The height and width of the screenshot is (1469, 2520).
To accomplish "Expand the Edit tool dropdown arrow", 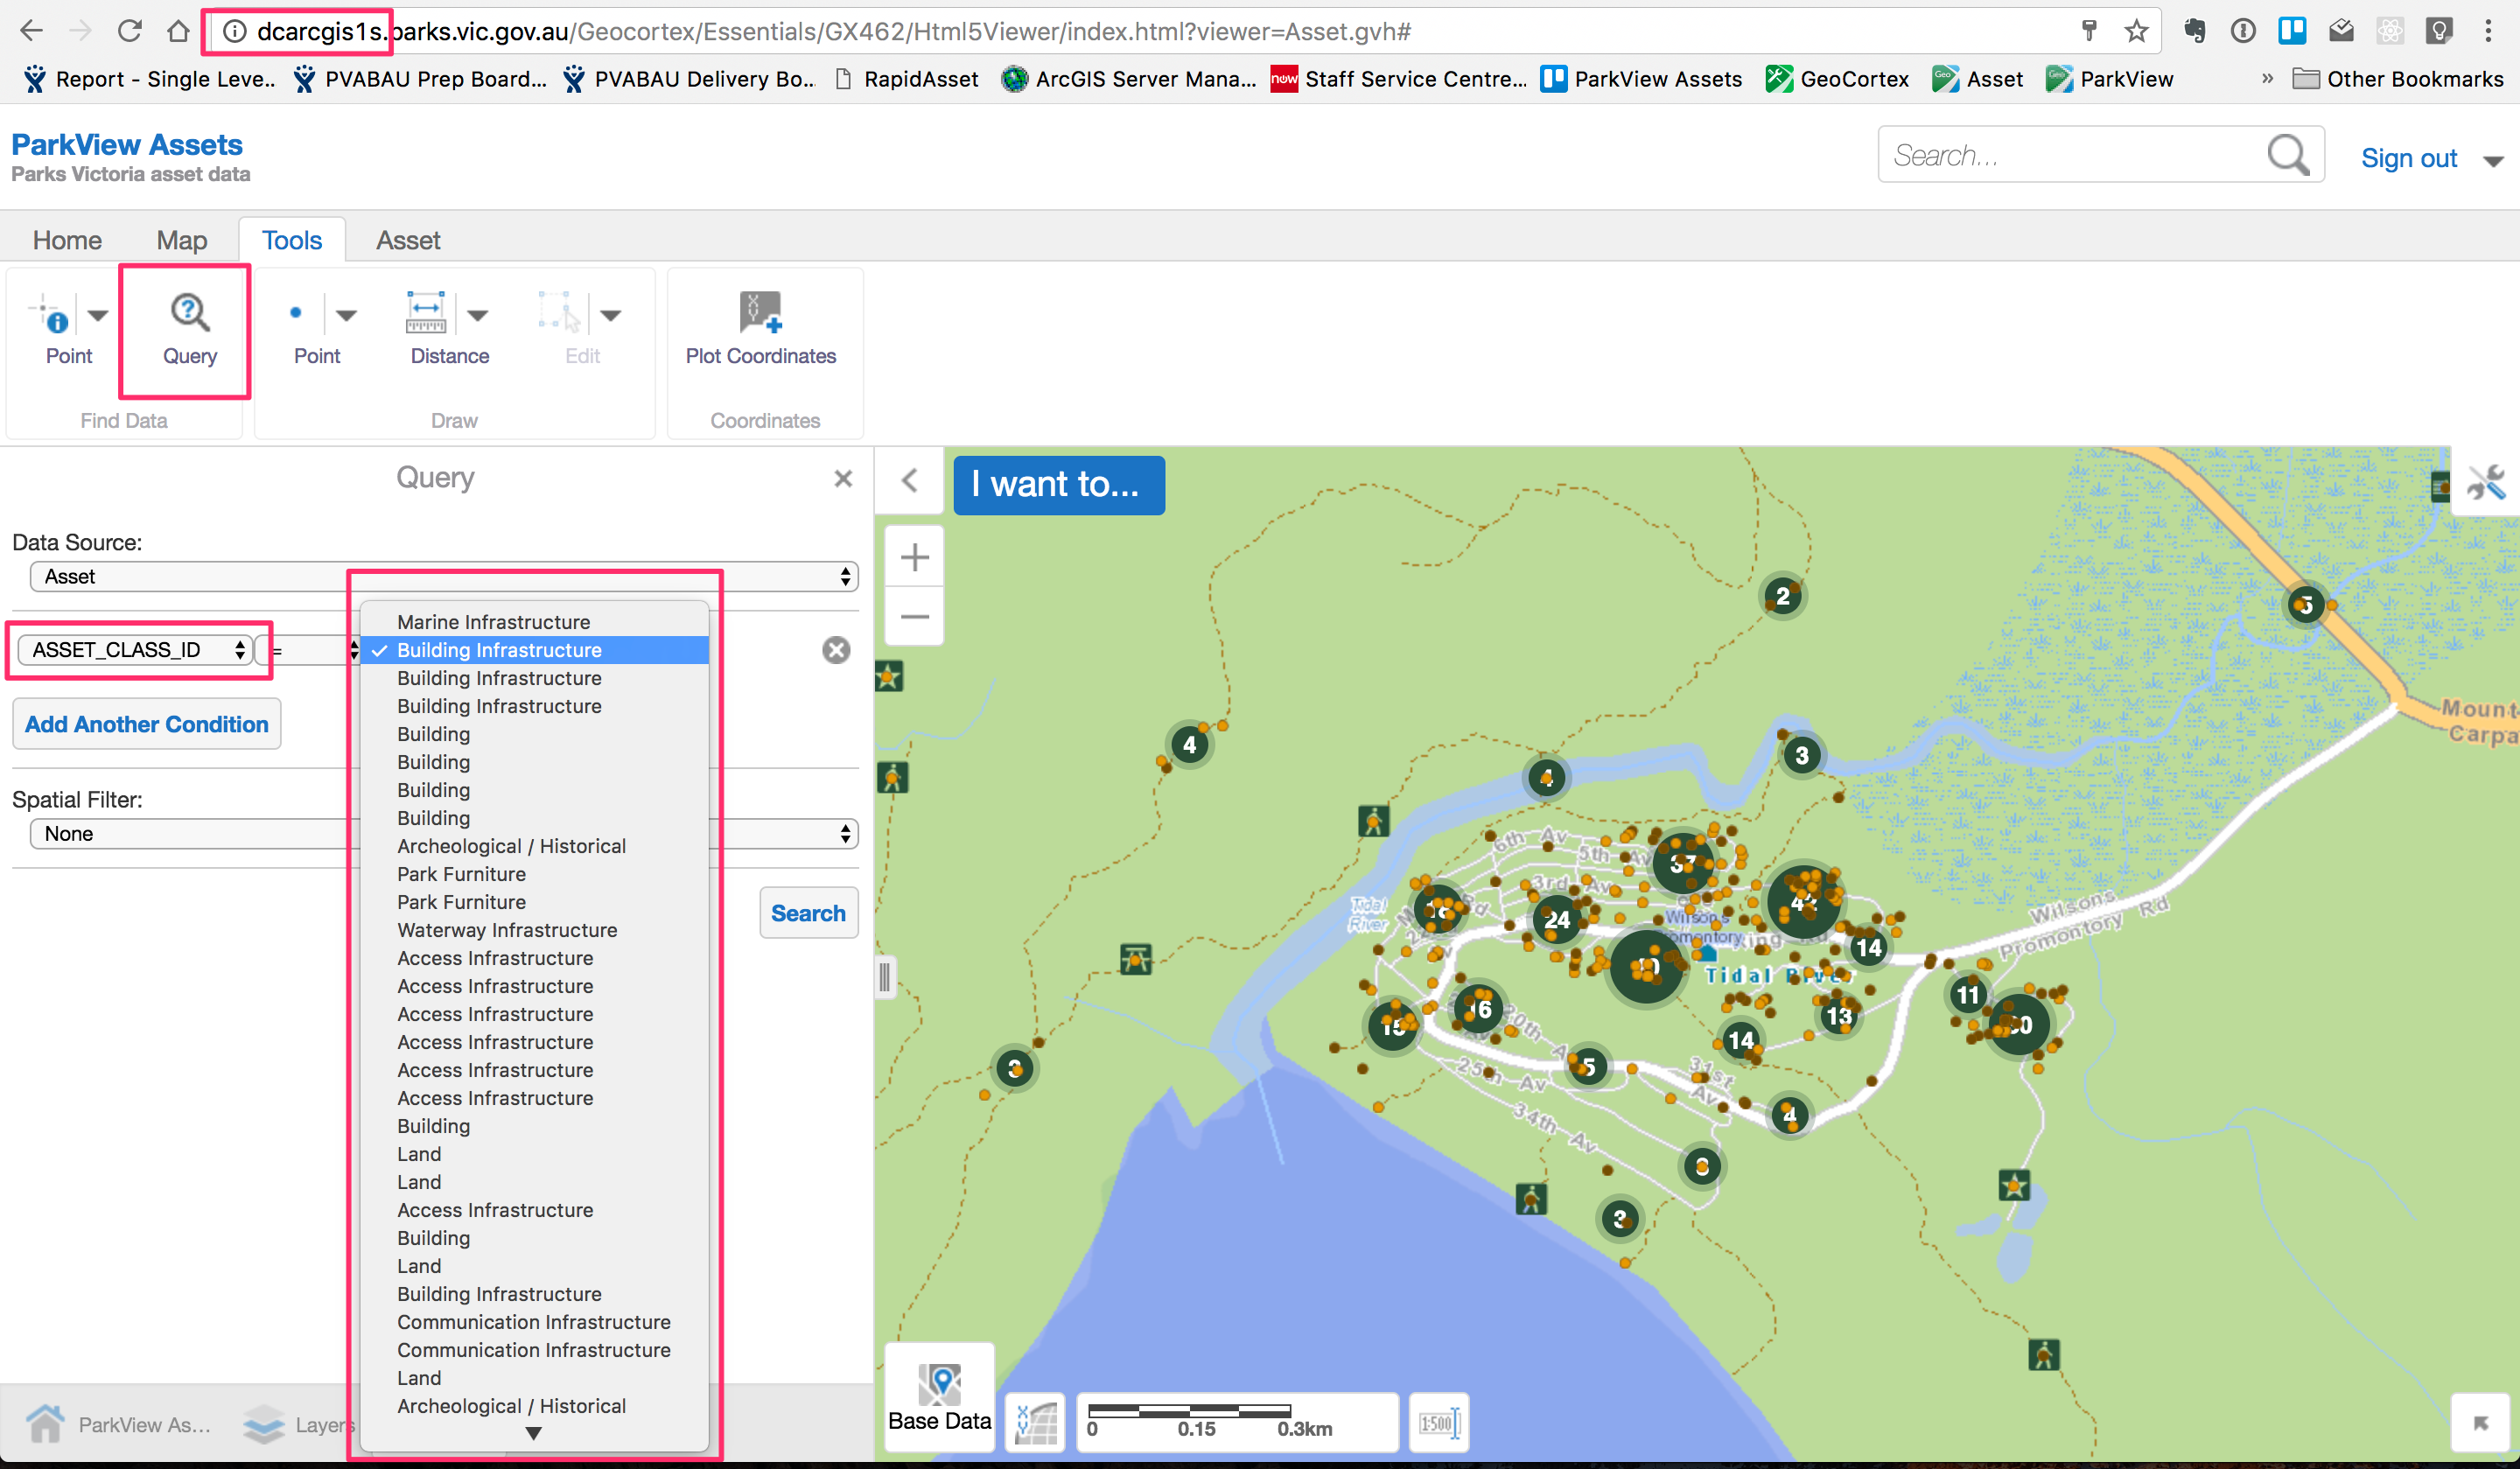I will [x=610, y=315].
